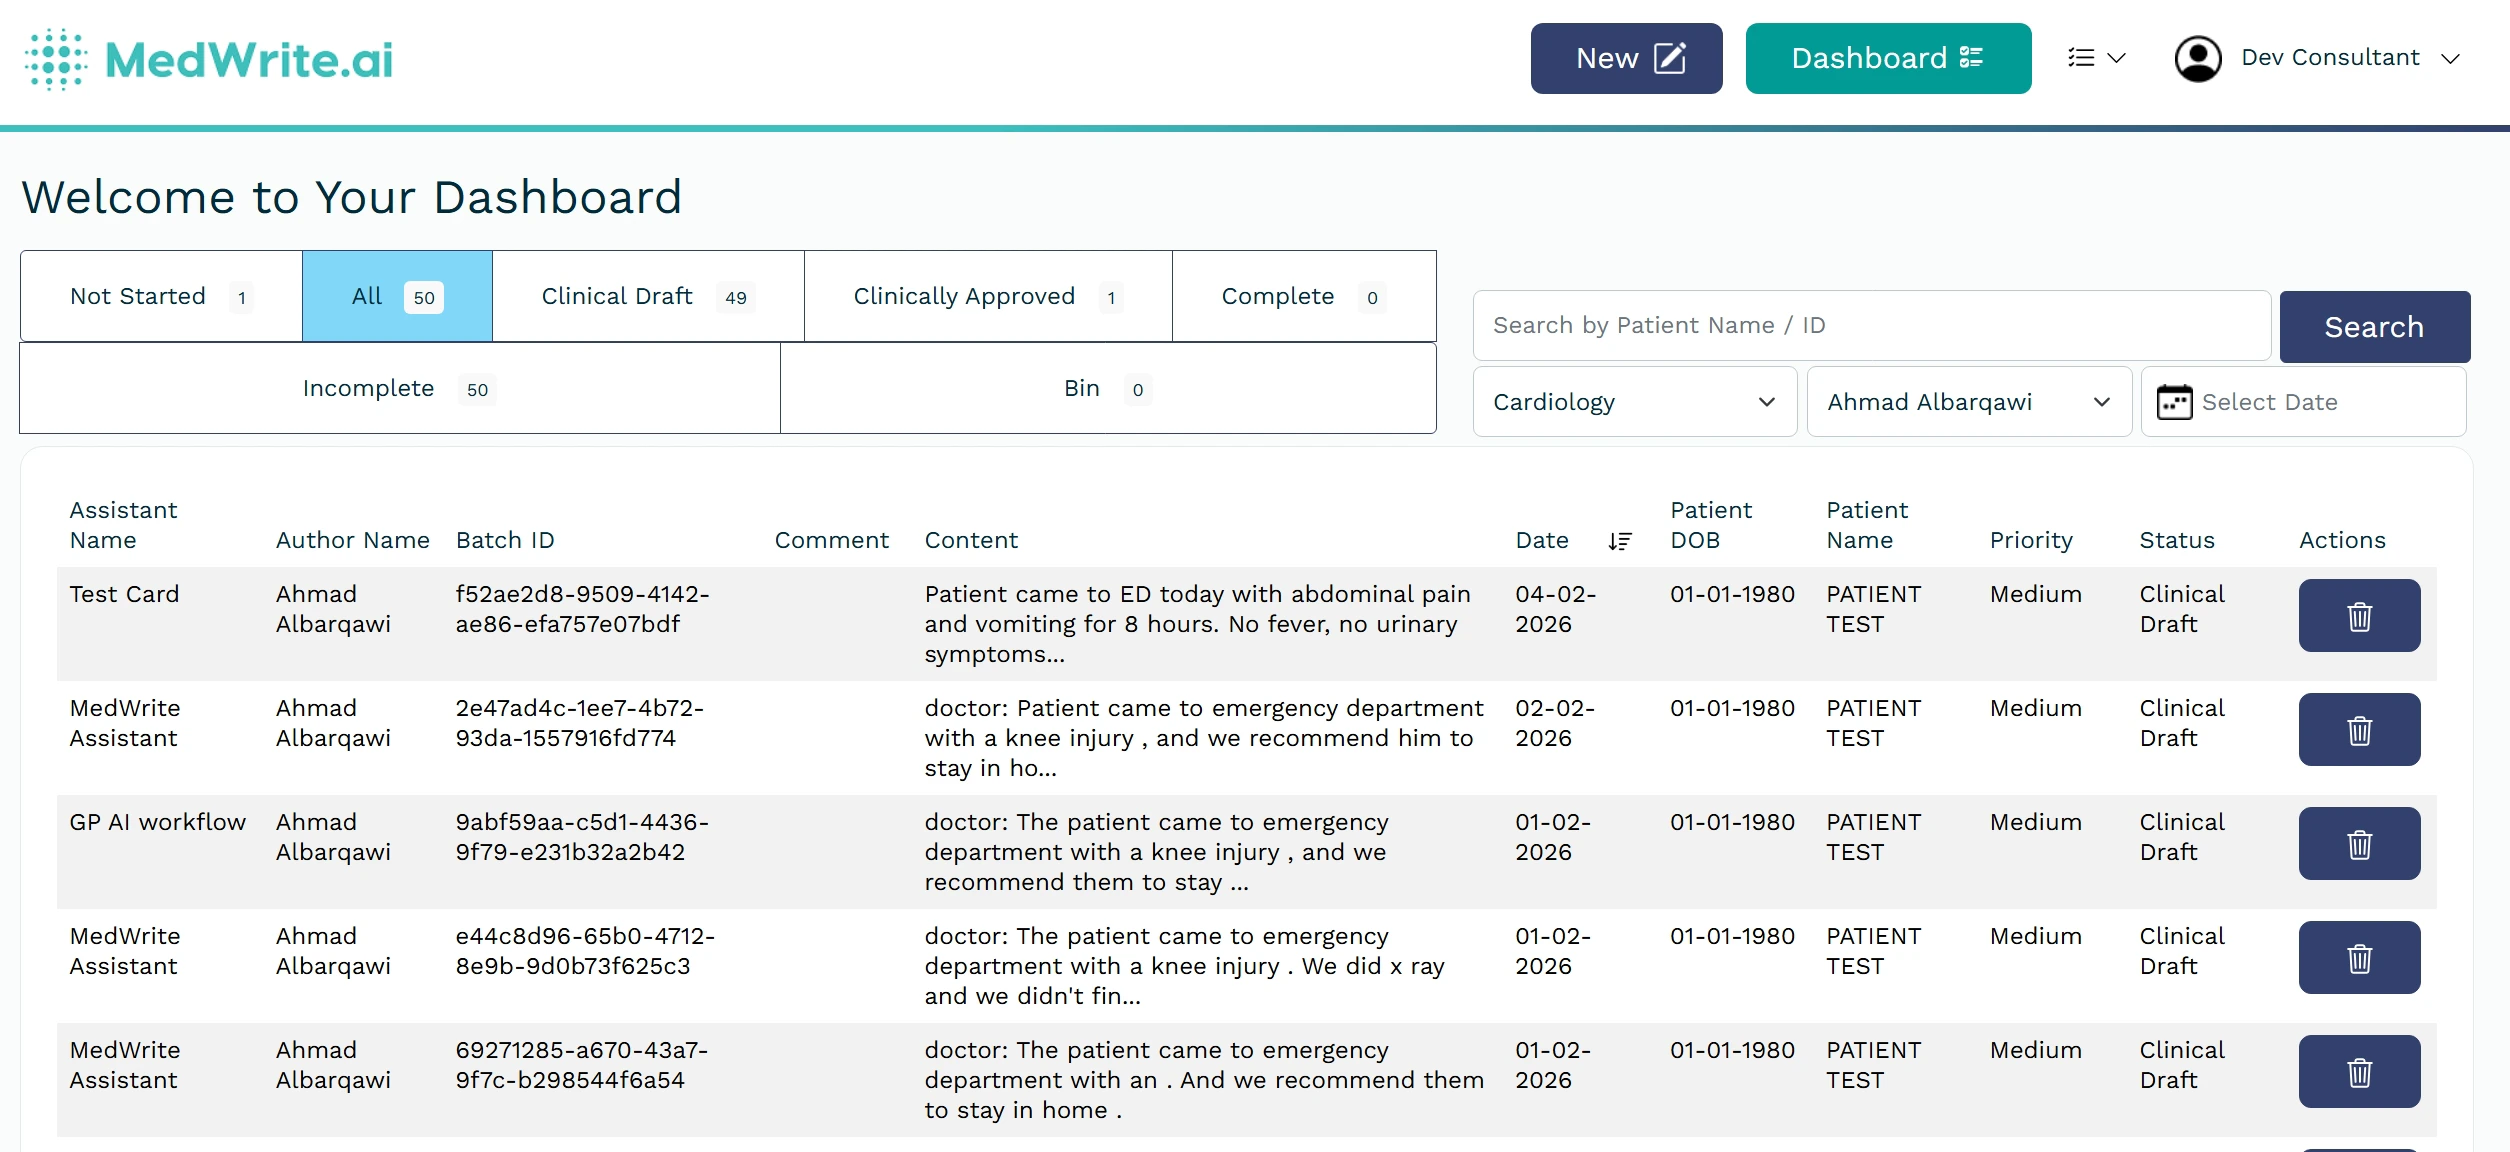Click trash icon for batch 69271285 row
This screenshot has width=2510, height=1152.
(x=2359, y=1072)
